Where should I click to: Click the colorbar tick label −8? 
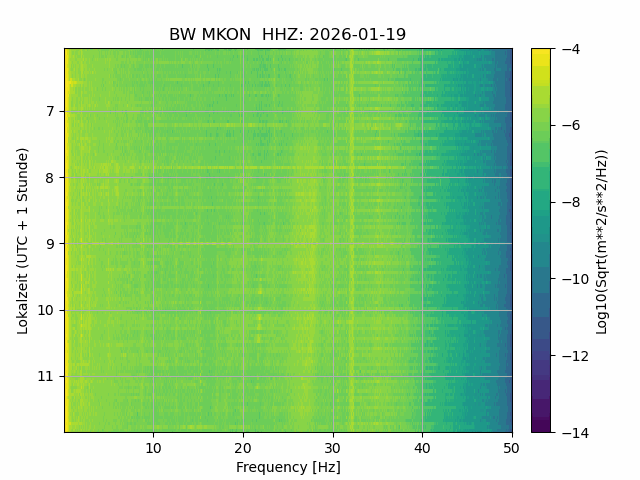pyautogui.click(x=571, y=202)
